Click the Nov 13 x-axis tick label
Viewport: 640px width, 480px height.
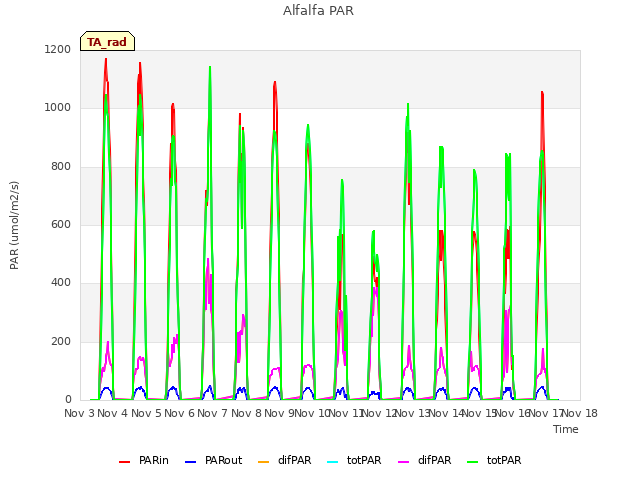[413, 413]
